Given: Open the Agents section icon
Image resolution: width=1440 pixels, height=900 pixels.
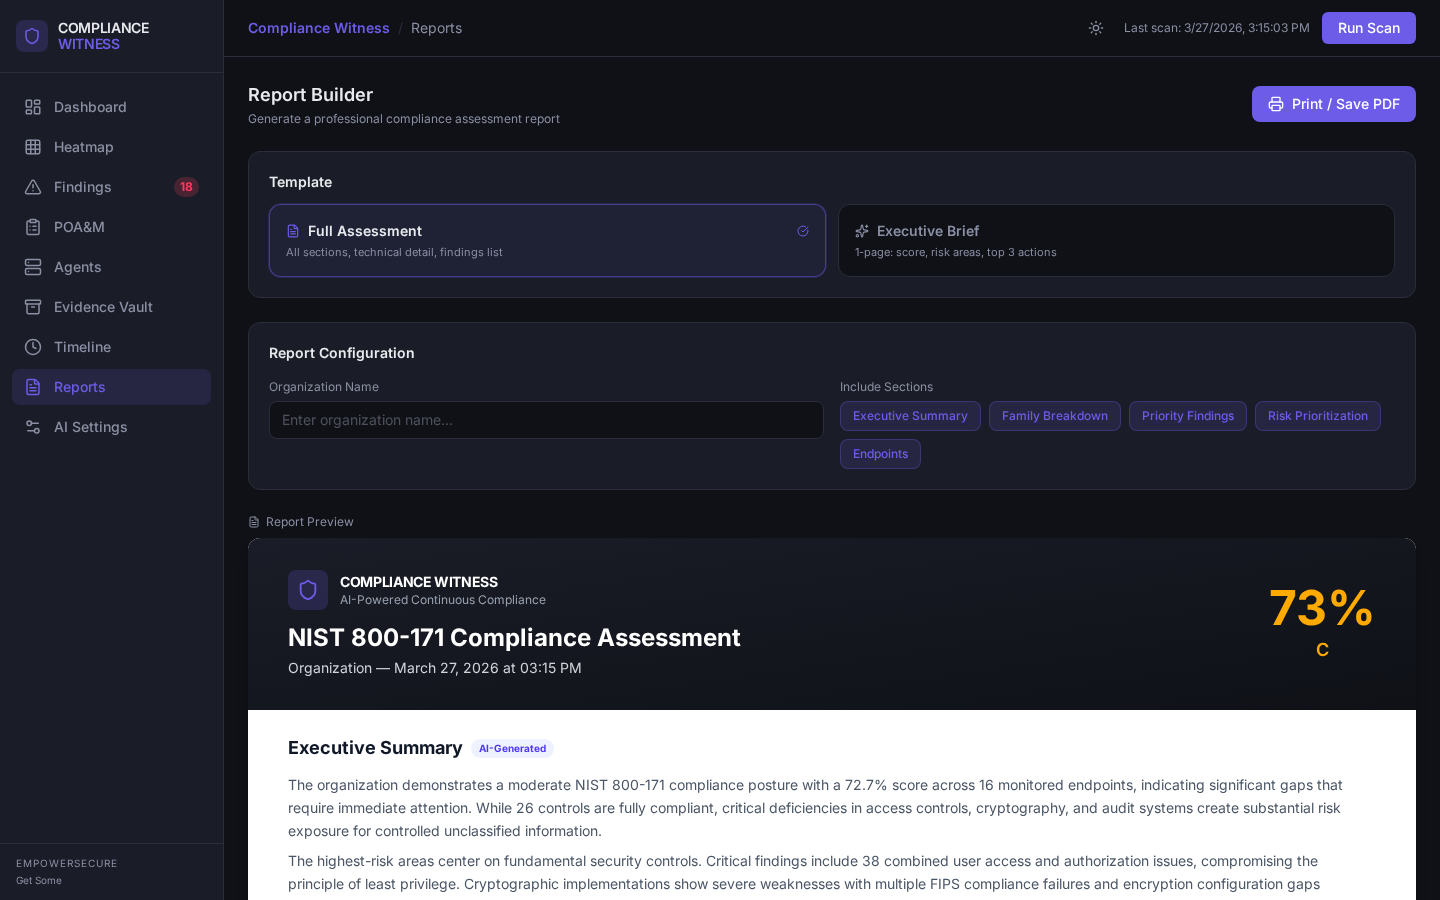Looking at the screenshot, I should 33,267.
